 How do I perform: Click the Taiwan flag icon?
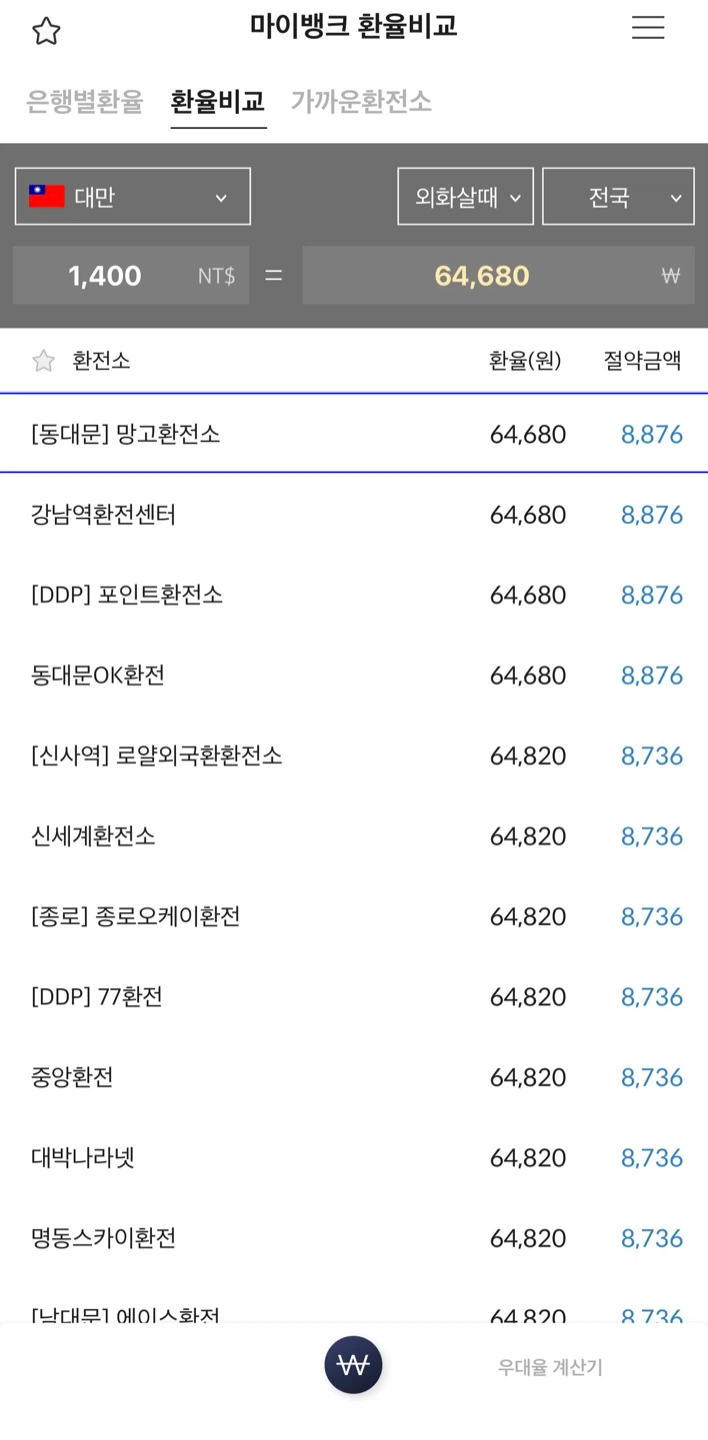41,195
